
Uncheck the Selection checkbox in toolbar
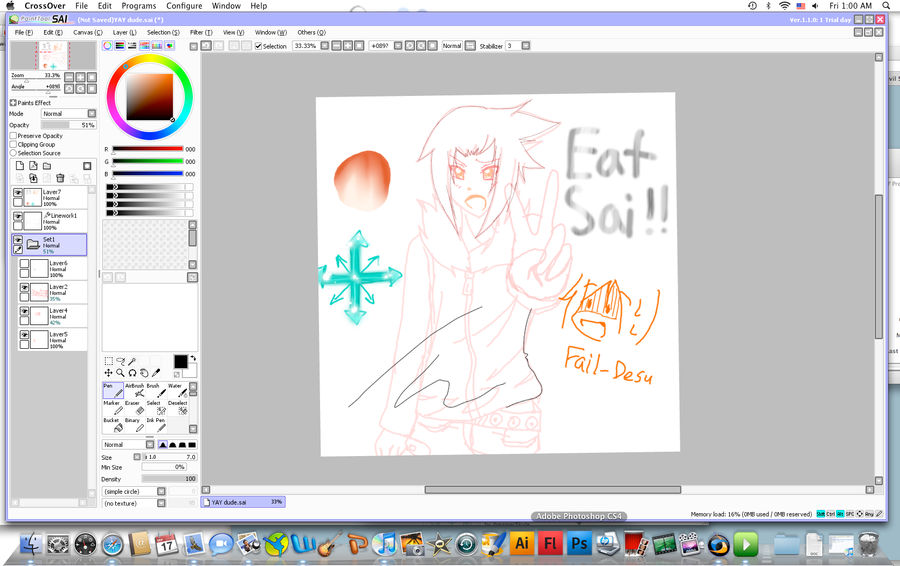point(258,46)
